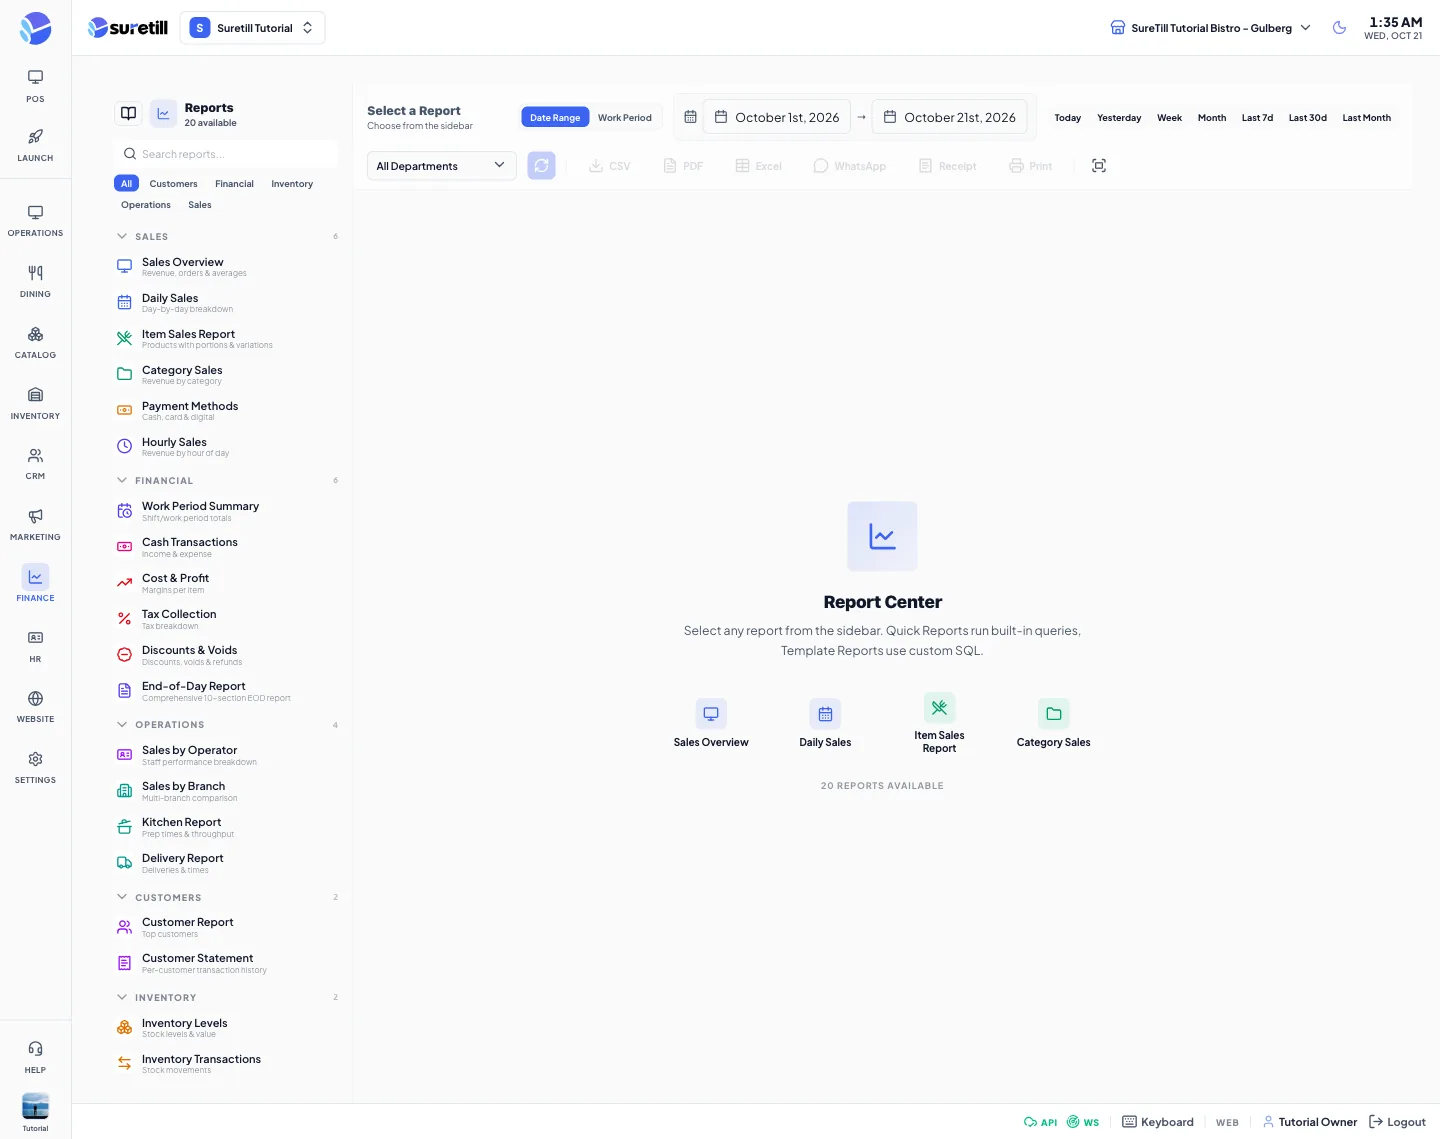Switch to Date Range mode
Viewport: 1440px width, 1139px height.
(555, 117)
